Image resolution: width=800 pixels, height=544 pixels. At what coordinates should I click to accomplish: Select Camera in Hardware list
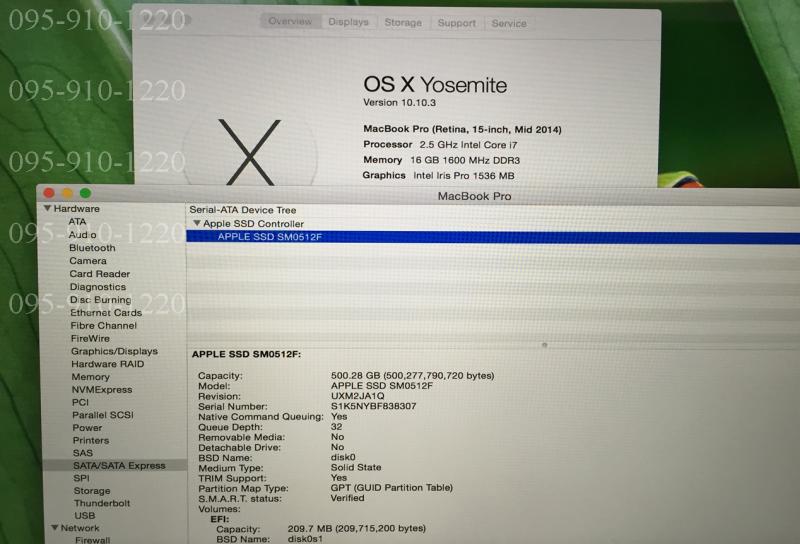pyautogui.click(x=88, y=261)
